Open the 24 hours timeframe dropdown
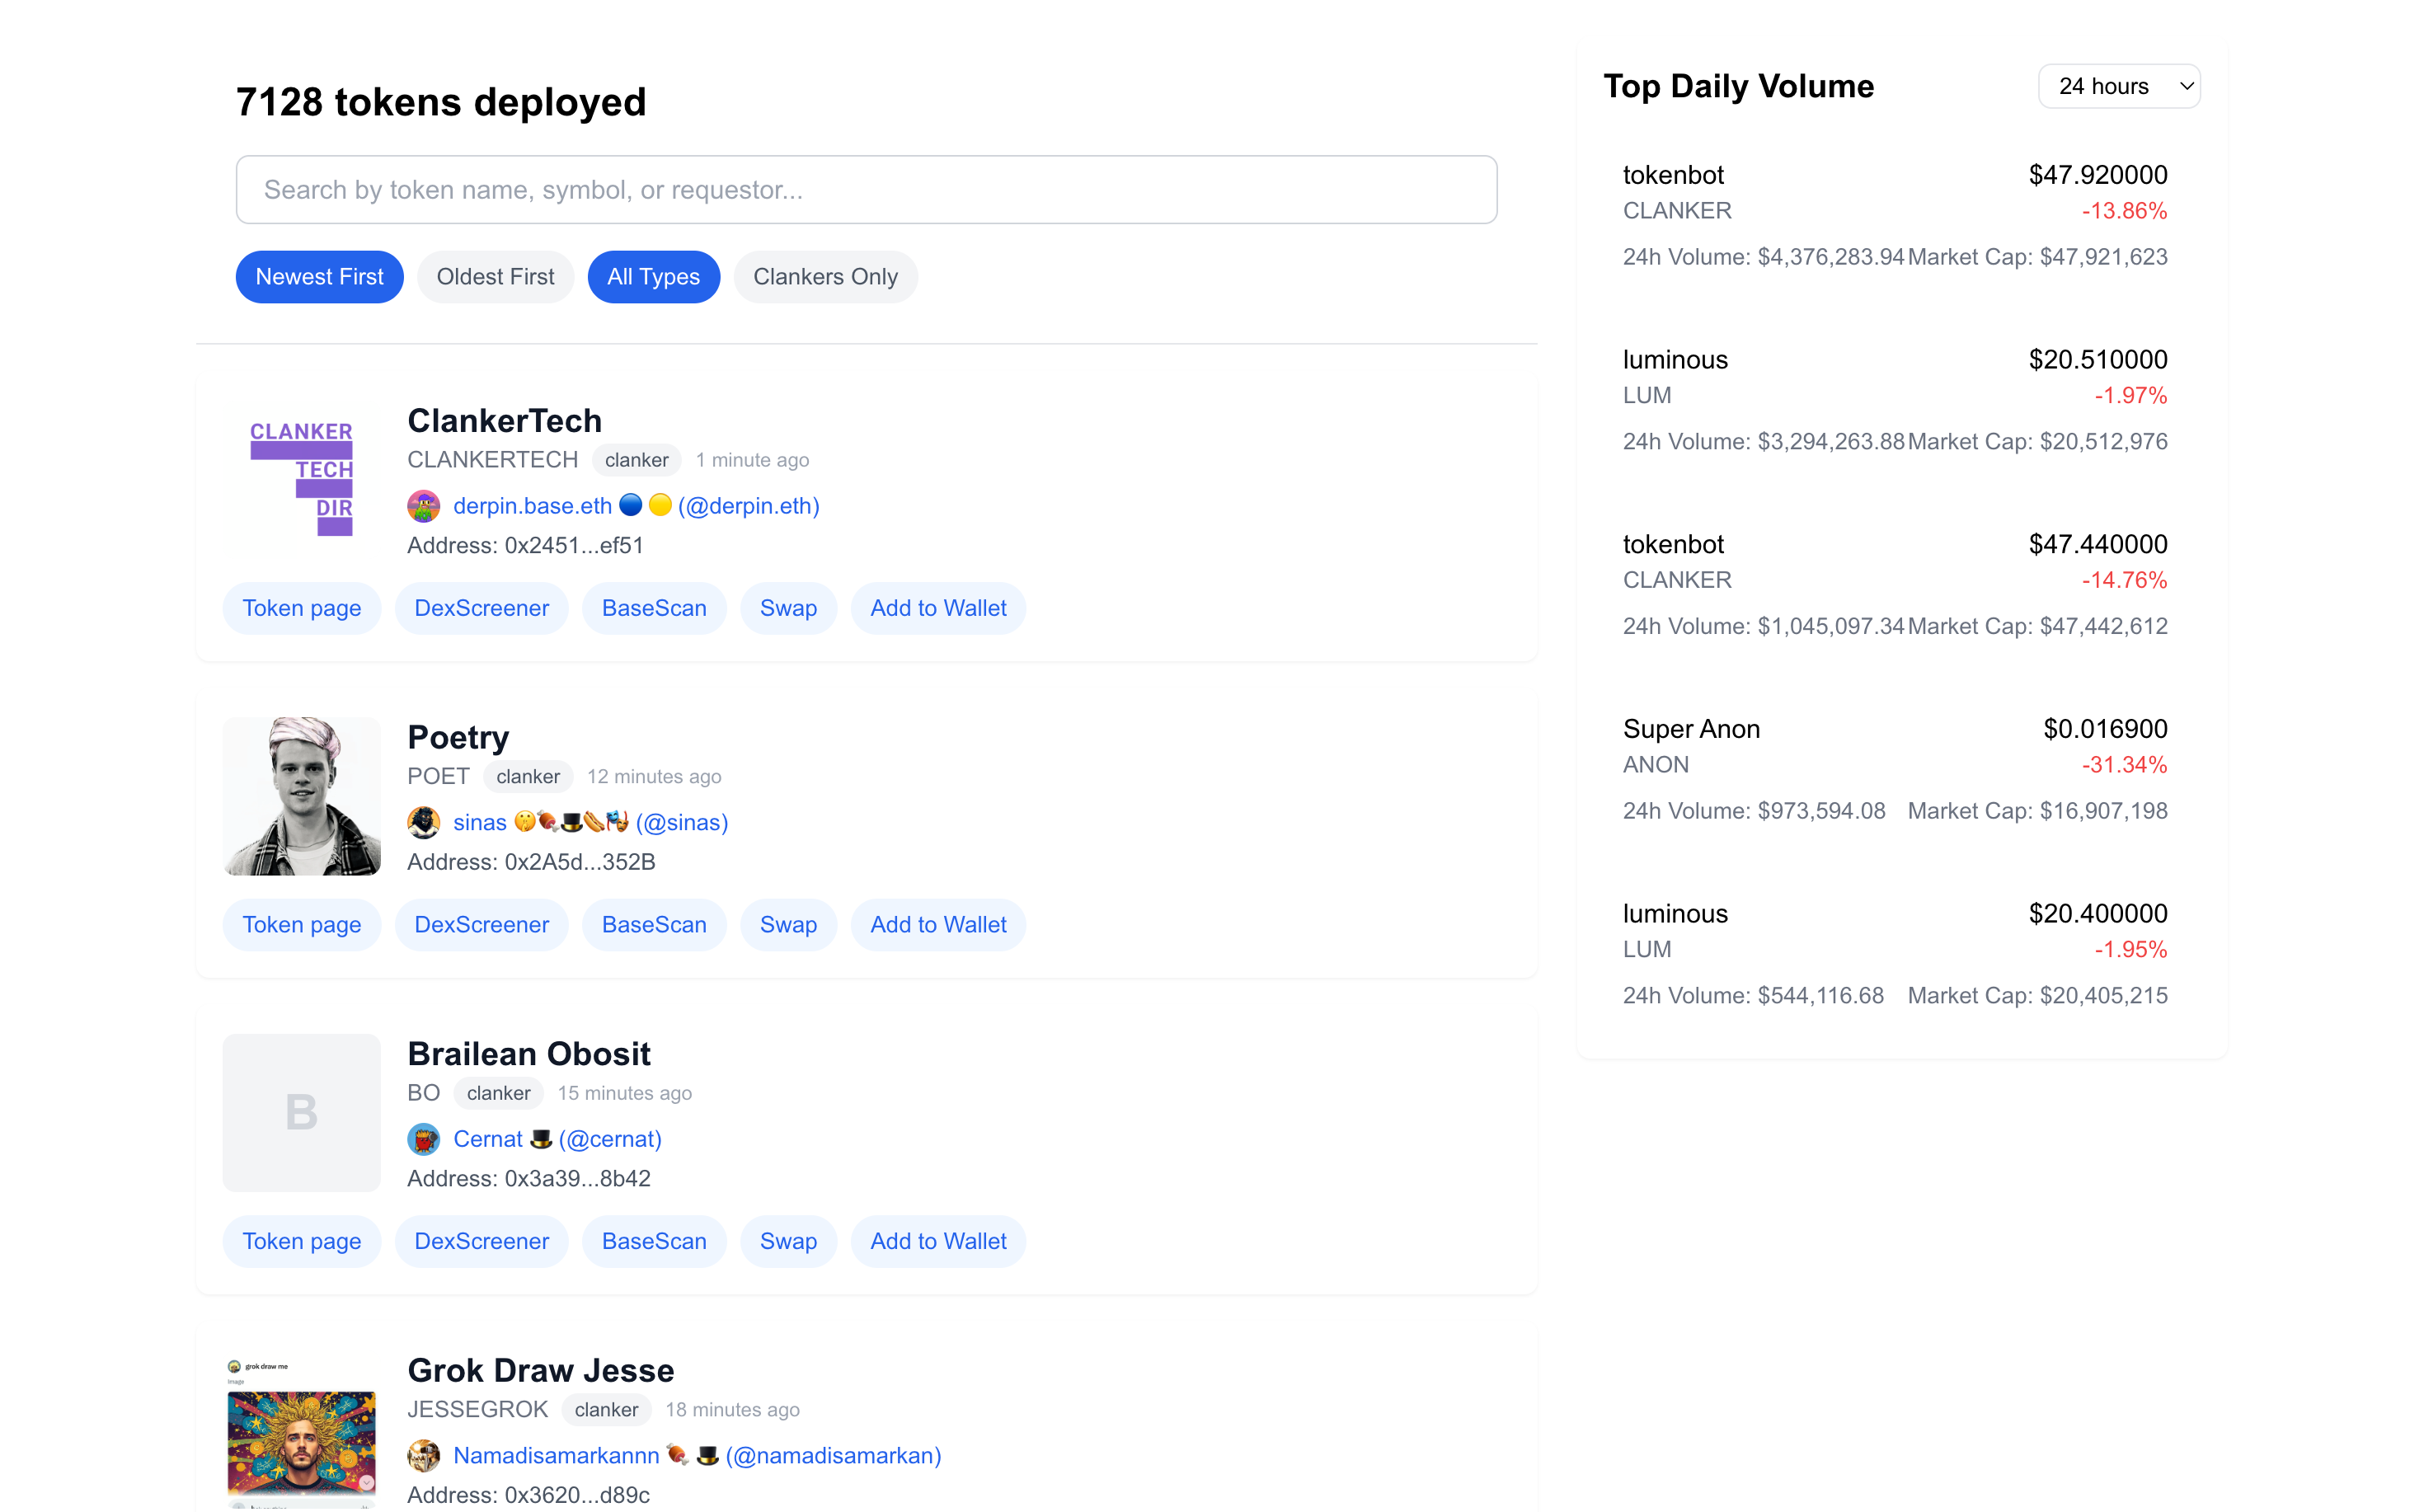 coord(2119,86)
